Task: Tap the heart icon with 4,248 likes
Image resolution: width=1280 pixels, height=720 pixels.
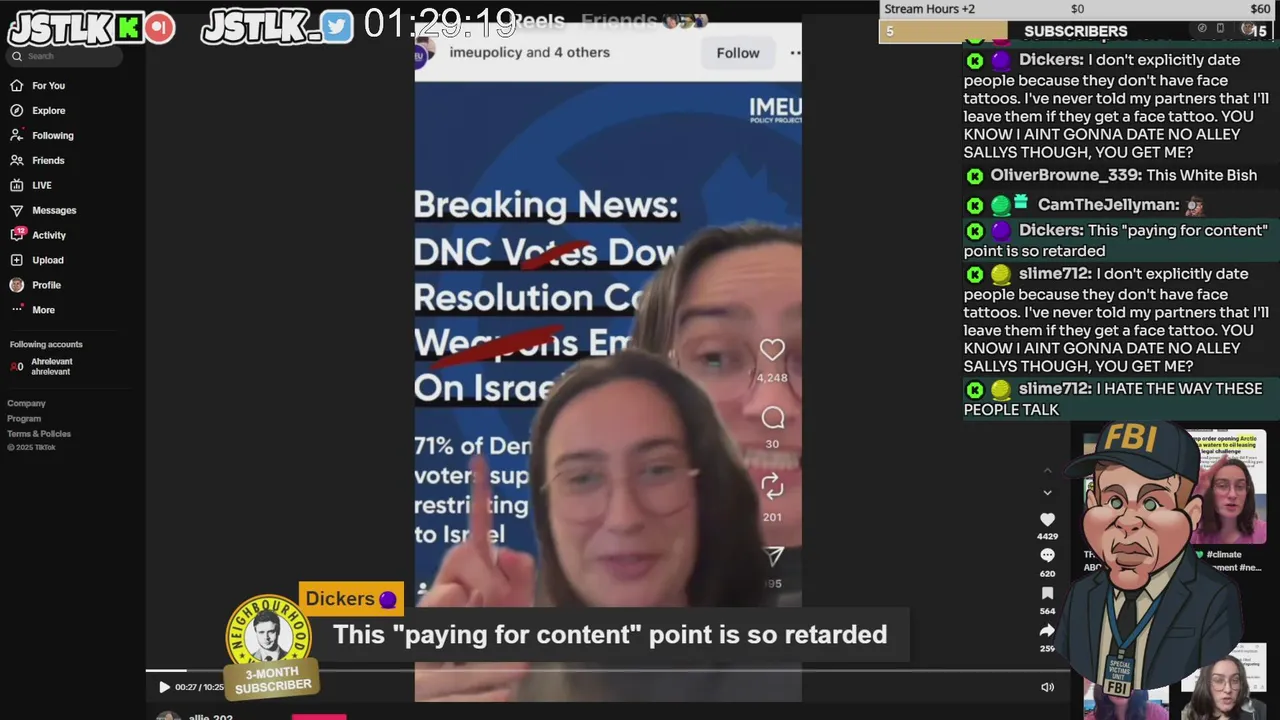Action: click(772, 350)
